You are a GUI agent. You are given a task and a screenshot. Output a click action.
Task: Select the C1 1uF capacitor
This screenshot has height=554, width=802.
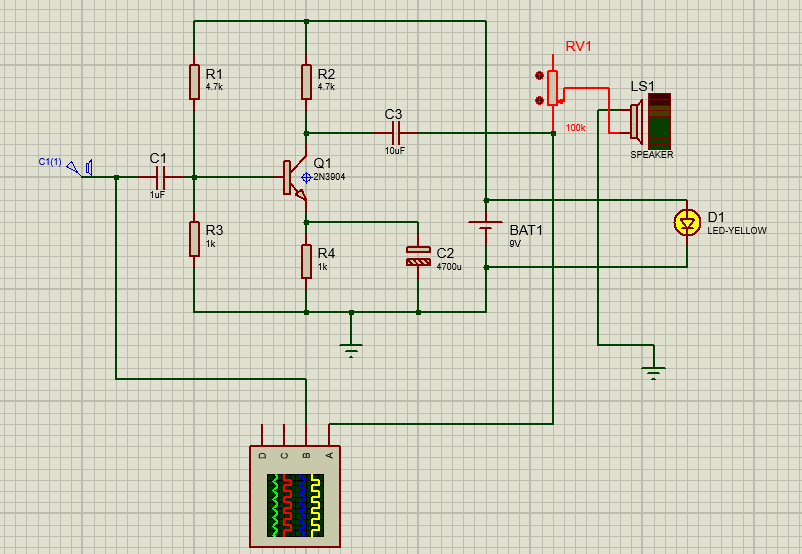[161, 178]
